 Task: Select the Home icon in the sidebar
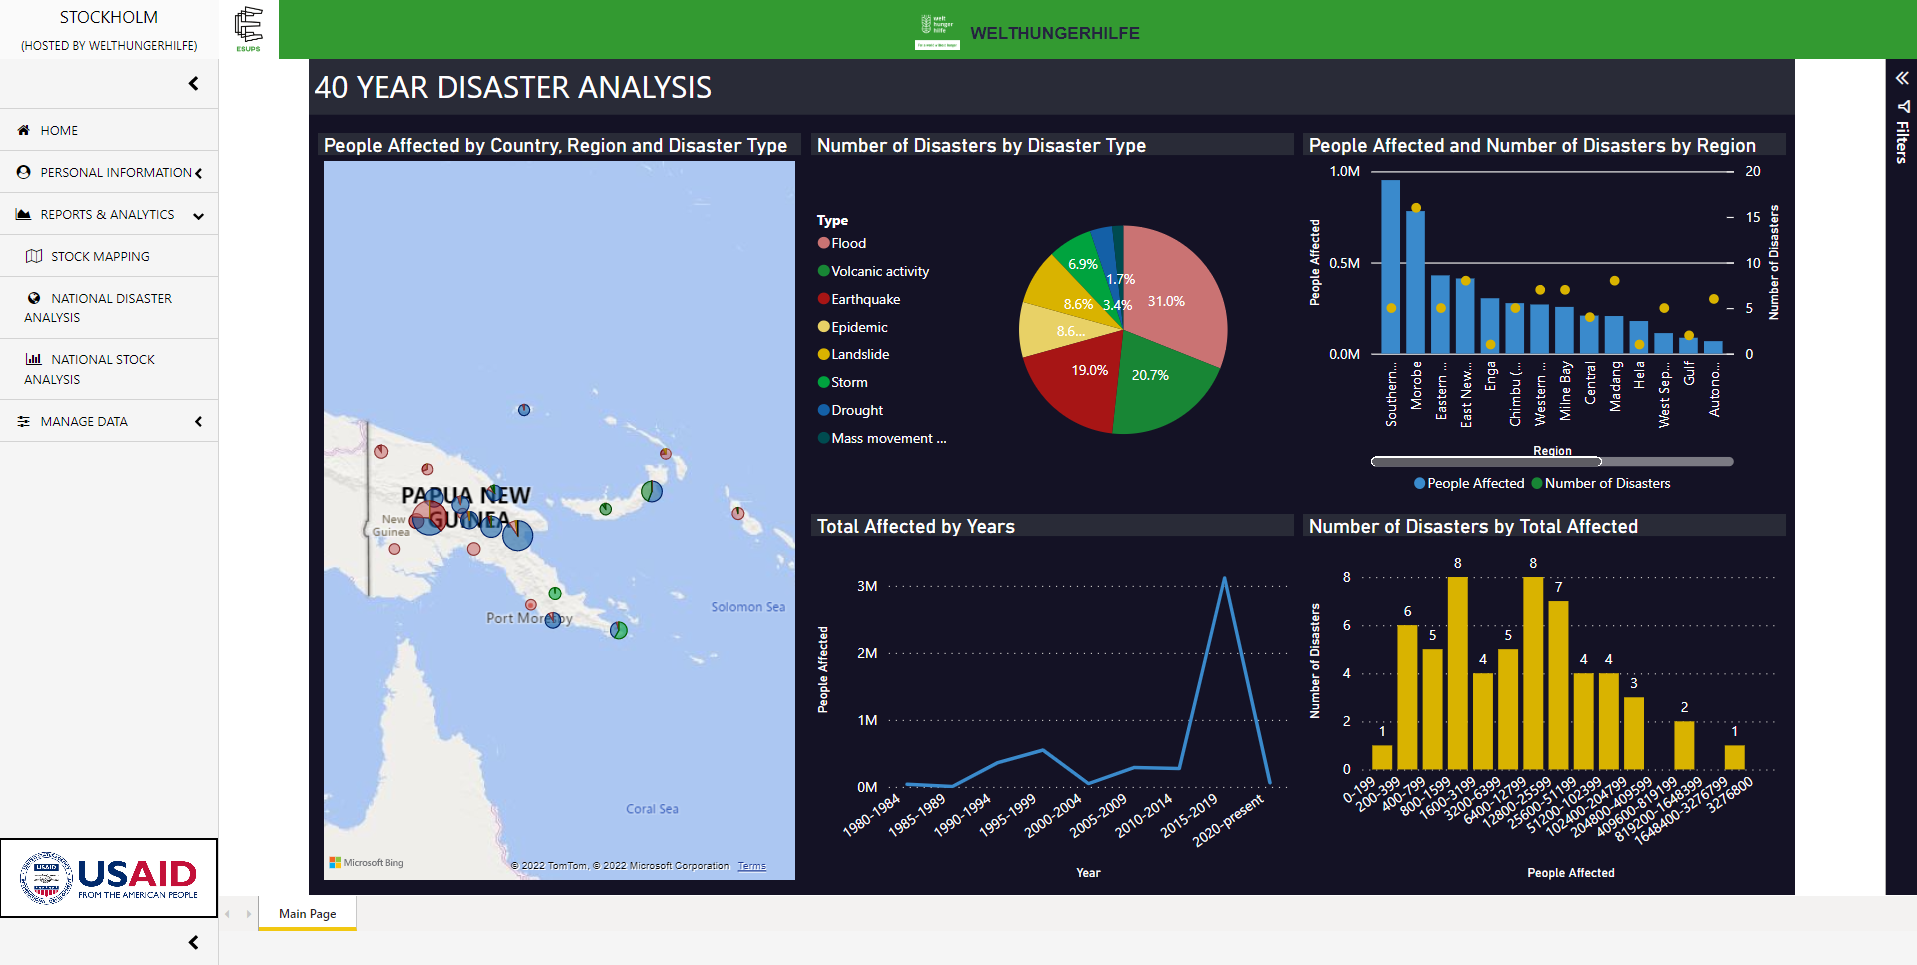point(22,130)
